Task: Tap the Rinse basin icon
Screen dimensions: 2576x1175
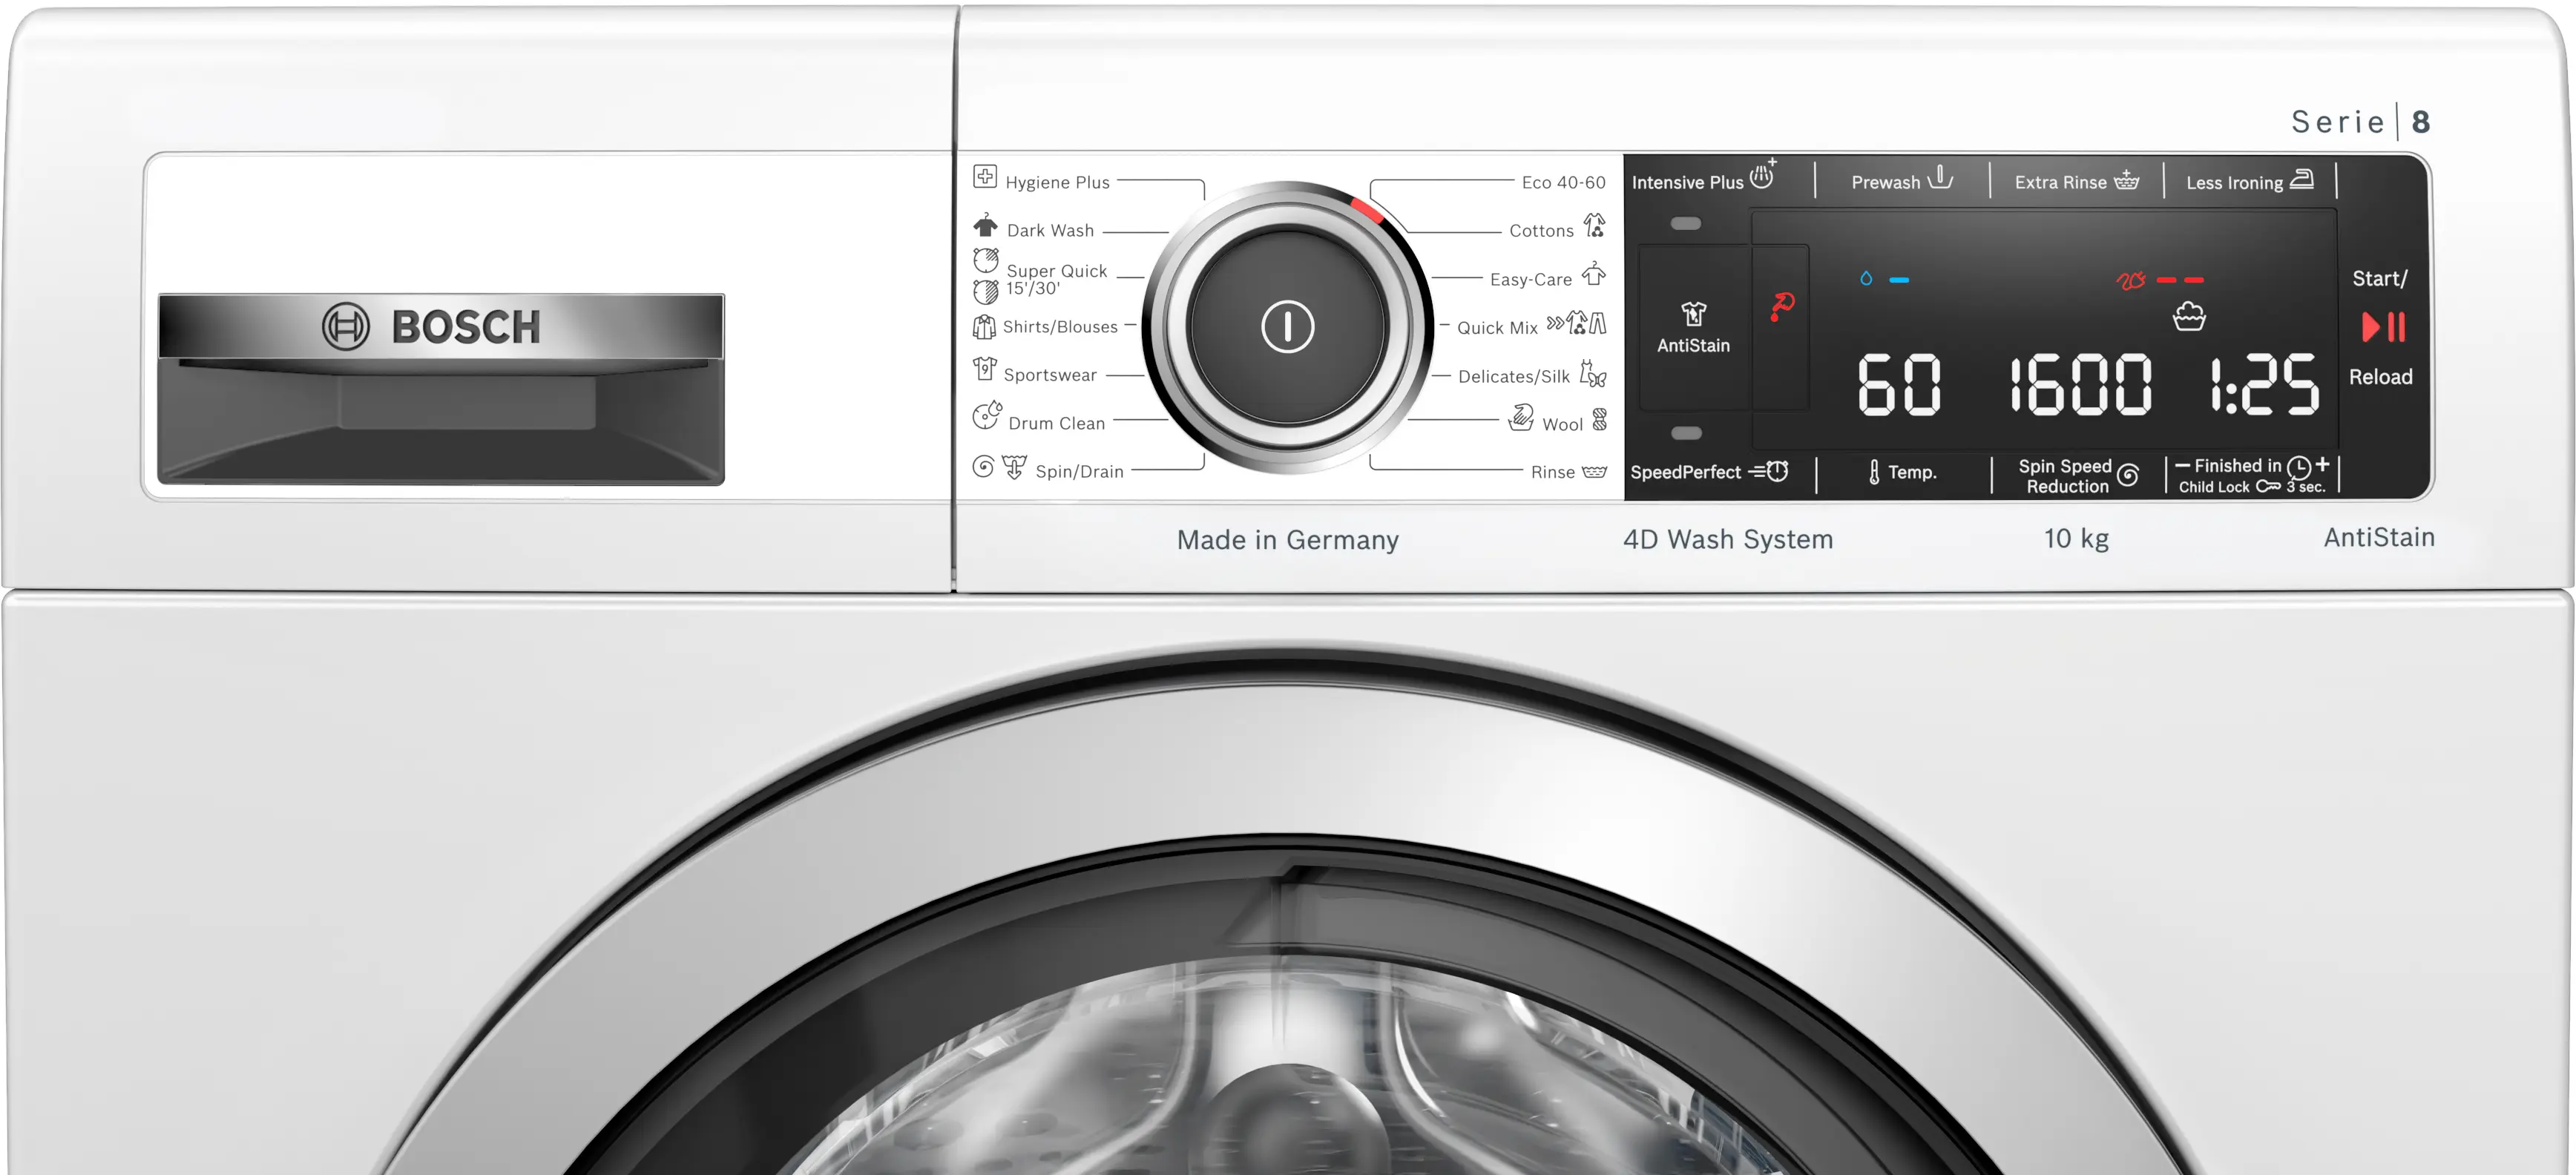Action: pos(1595,472)
